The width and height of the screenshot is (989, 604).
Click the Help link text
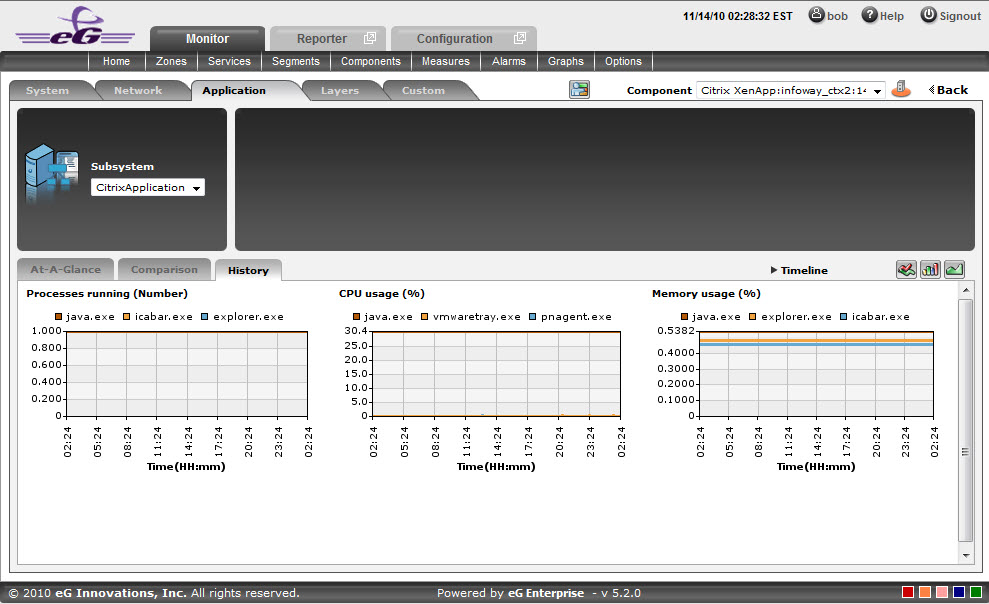892,16
